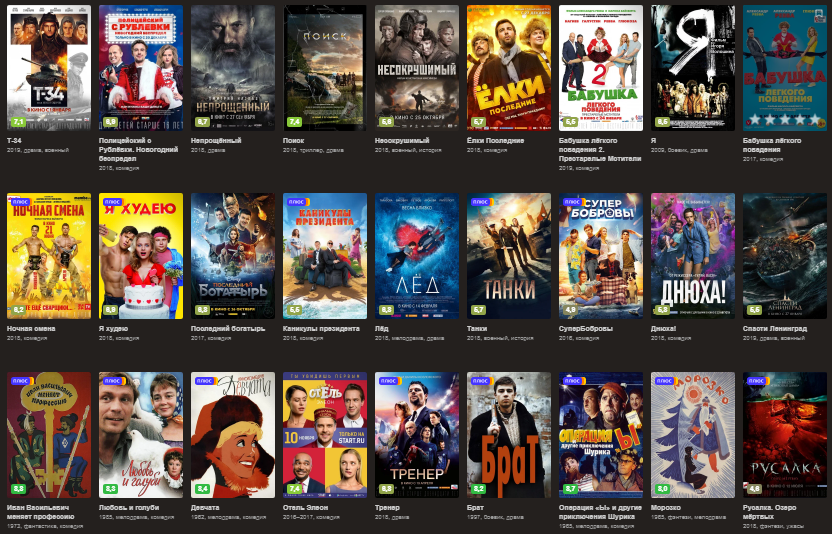Click the Каникулы президента title
This screenshot has height=534, width=832.
tap(321, 329)
